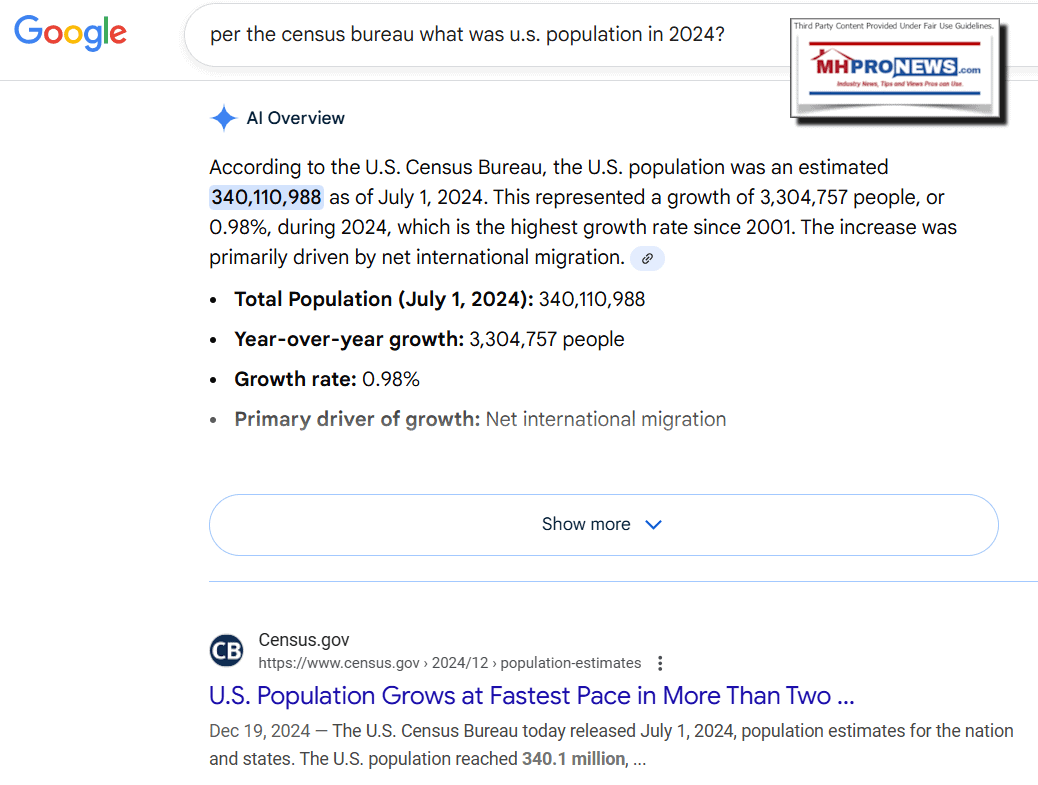
Task: Click the Growth rate 0.98% bullet
Action: point(327,379)
